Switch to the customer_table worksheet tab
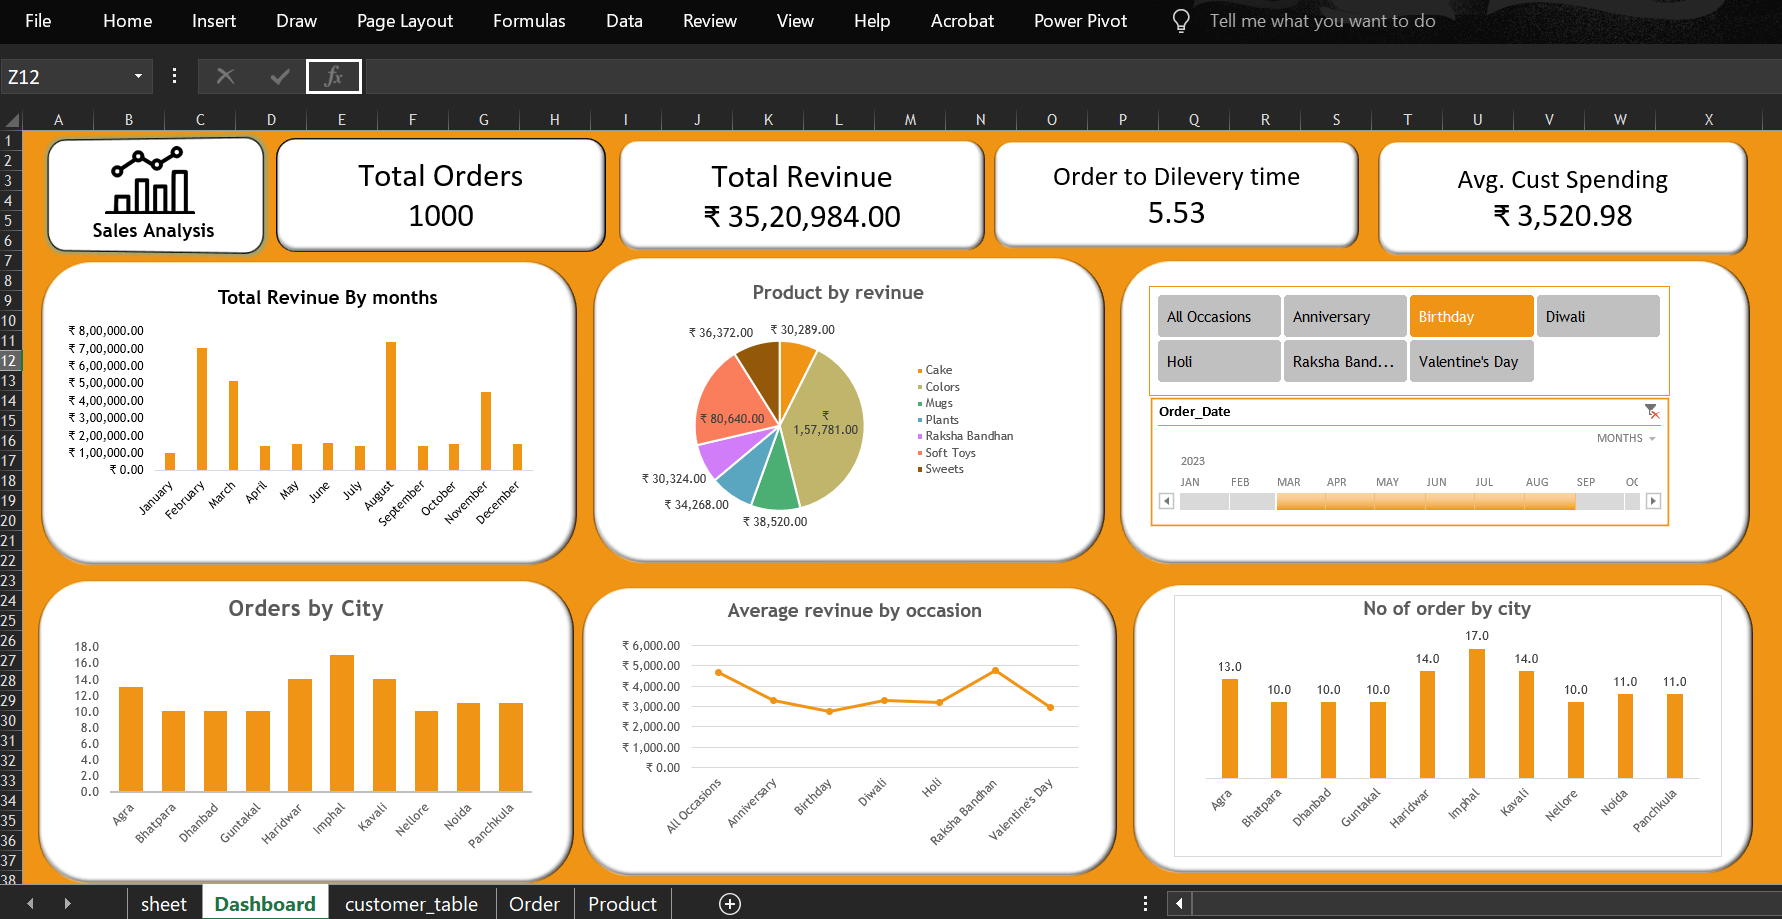1782x919 pixels. [411, 904]
